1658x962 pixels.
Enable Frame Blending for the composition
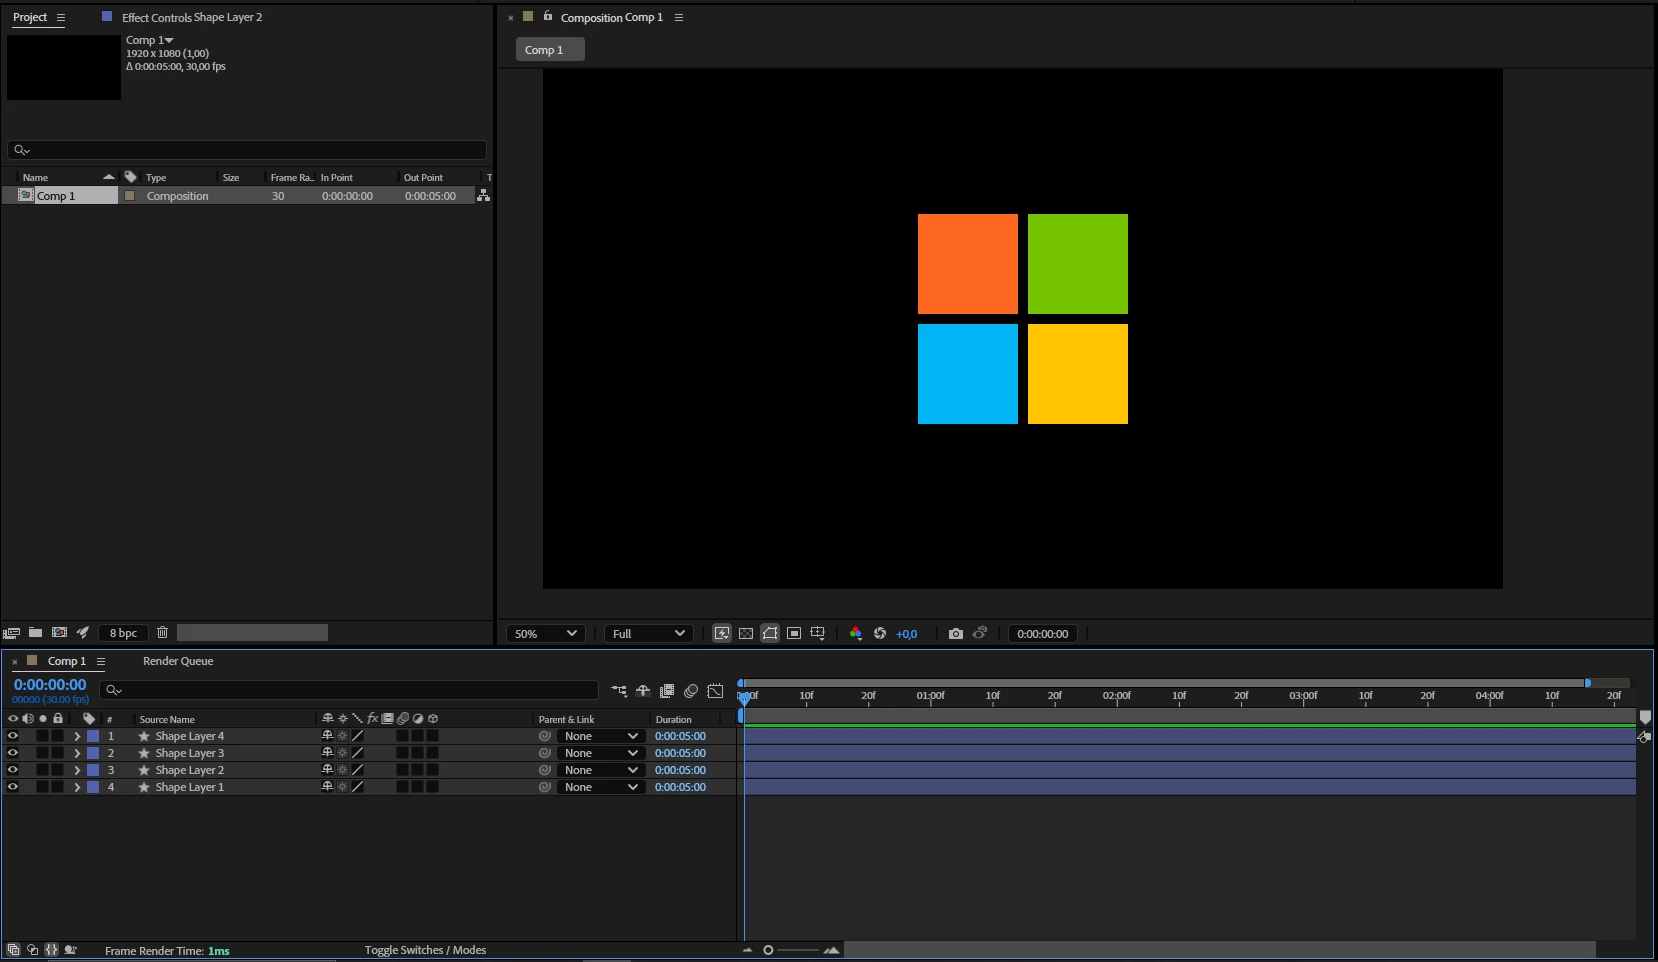pos(667,691)
